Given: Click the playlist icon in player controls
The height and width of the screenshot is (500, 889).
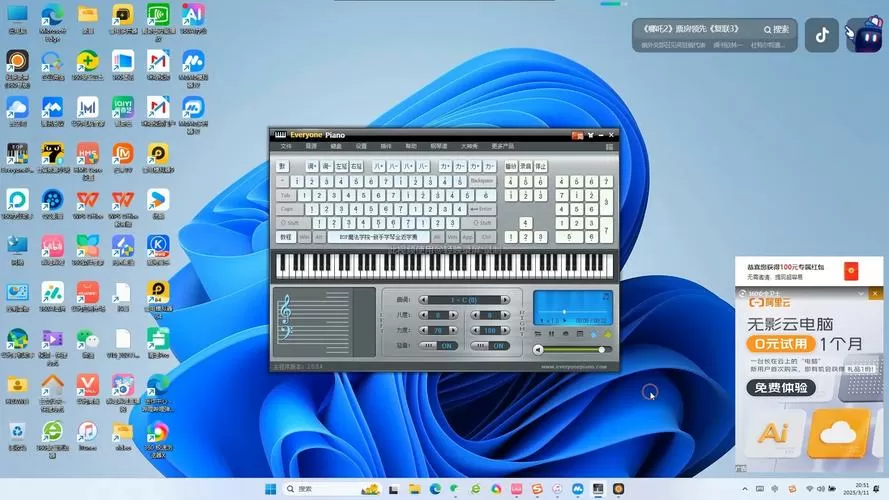Looking at the screenshot, I should point(579,334).
